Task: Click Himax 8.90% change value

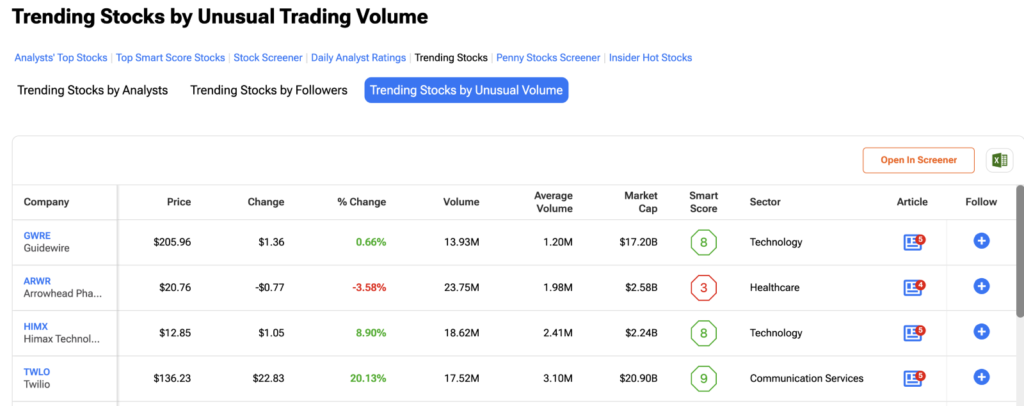Action: point(371,333)
